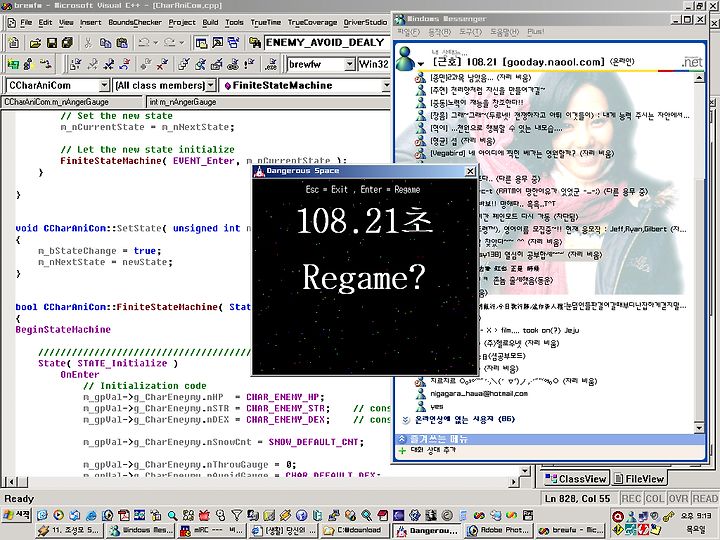Click the Messenger contact list scrollbar down arrow
The height and width of the screenshot is (540, 720).
[x=699, y=428]
